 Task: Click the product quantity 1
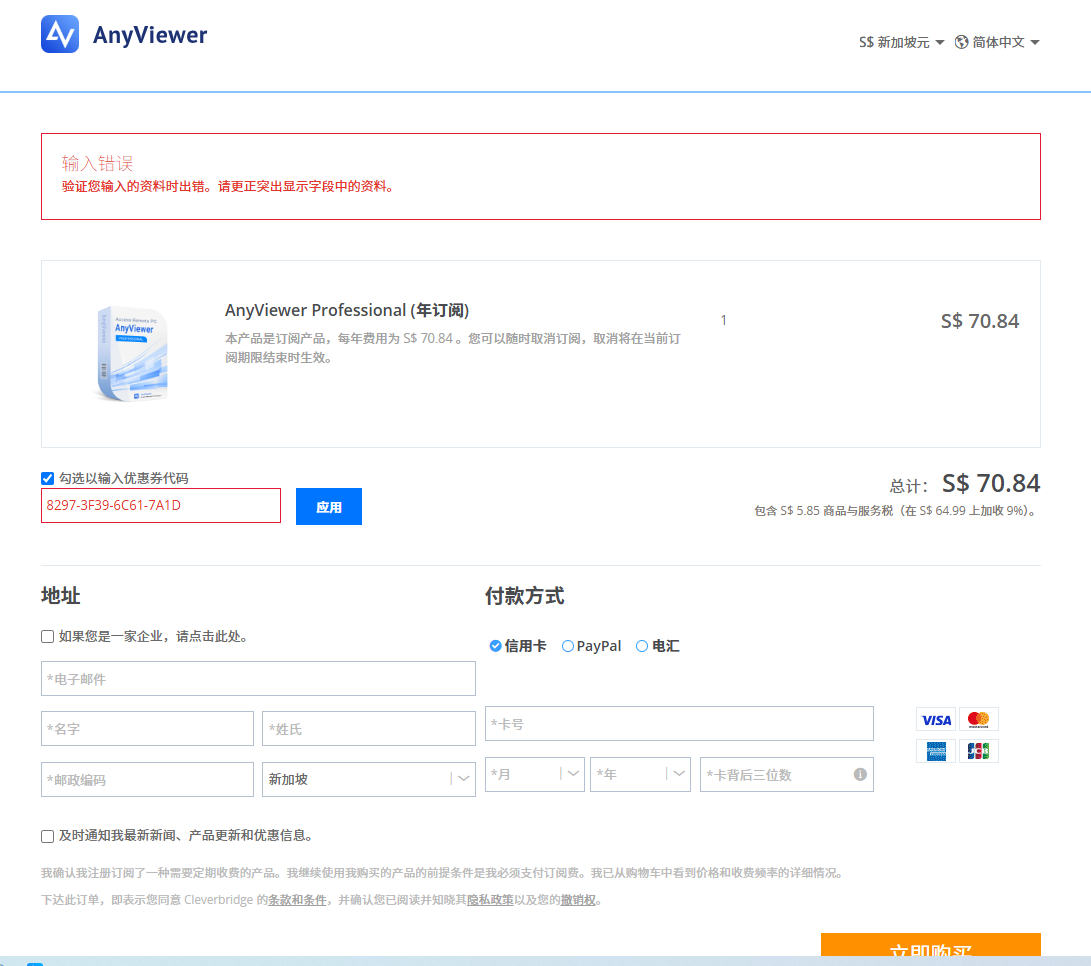(724, 320)
